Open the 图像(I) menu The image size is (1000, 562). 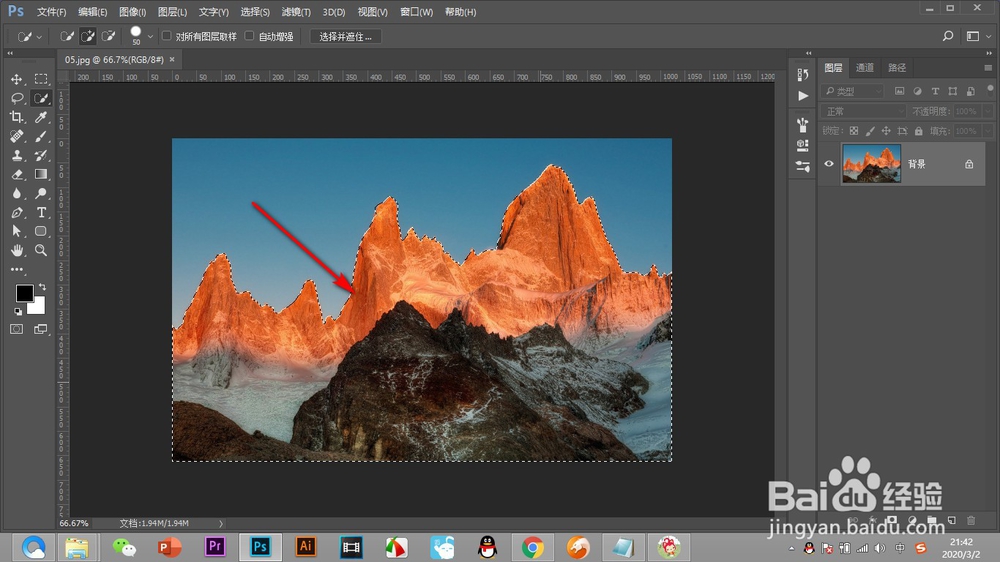coord(133,12)
